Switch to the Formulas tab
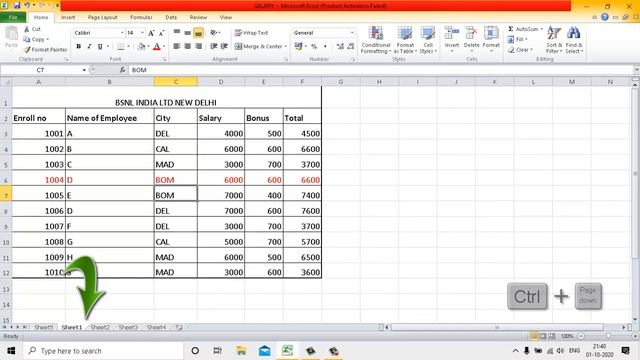The height and width of the screenshot is (360, 640). [x=141, y=17]
